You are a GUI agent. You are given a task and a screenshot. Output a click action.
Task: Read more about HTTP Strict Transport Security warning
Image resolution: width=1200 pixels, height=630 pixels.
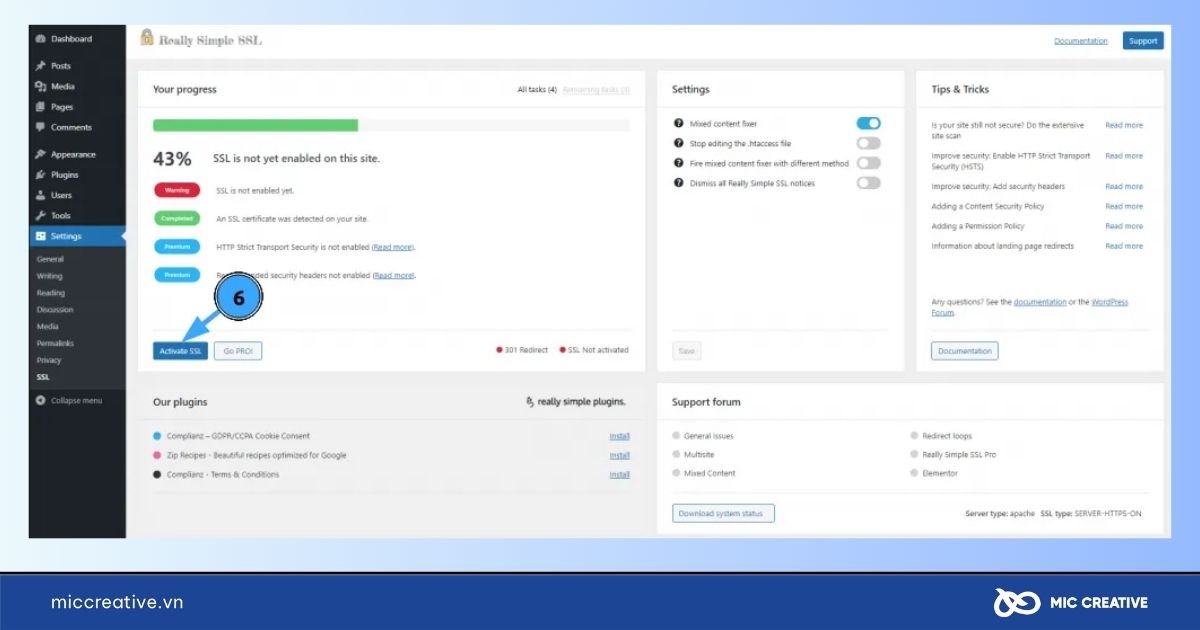393,247
